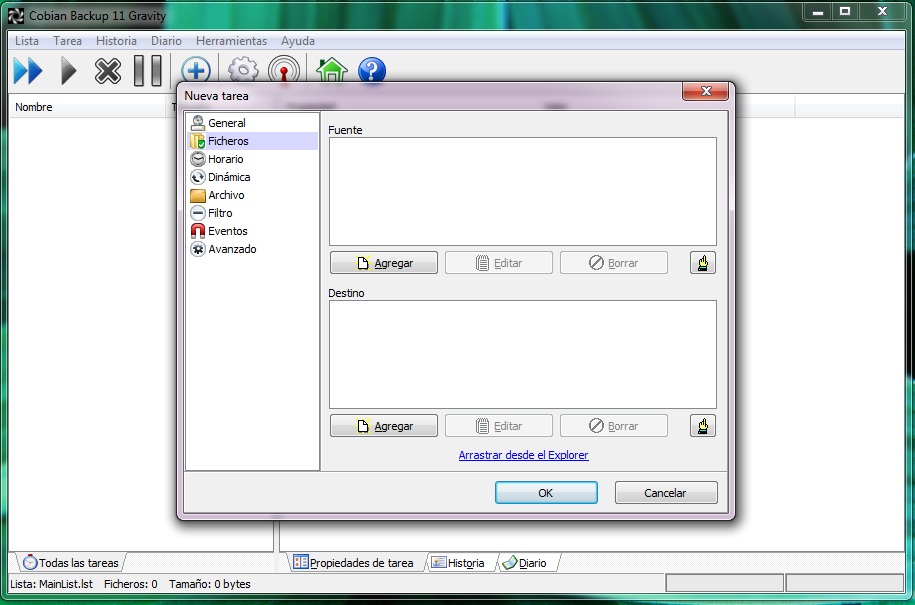The image size is (915, 605).
Task: Click Agregar under Destino
Action: 383,426
